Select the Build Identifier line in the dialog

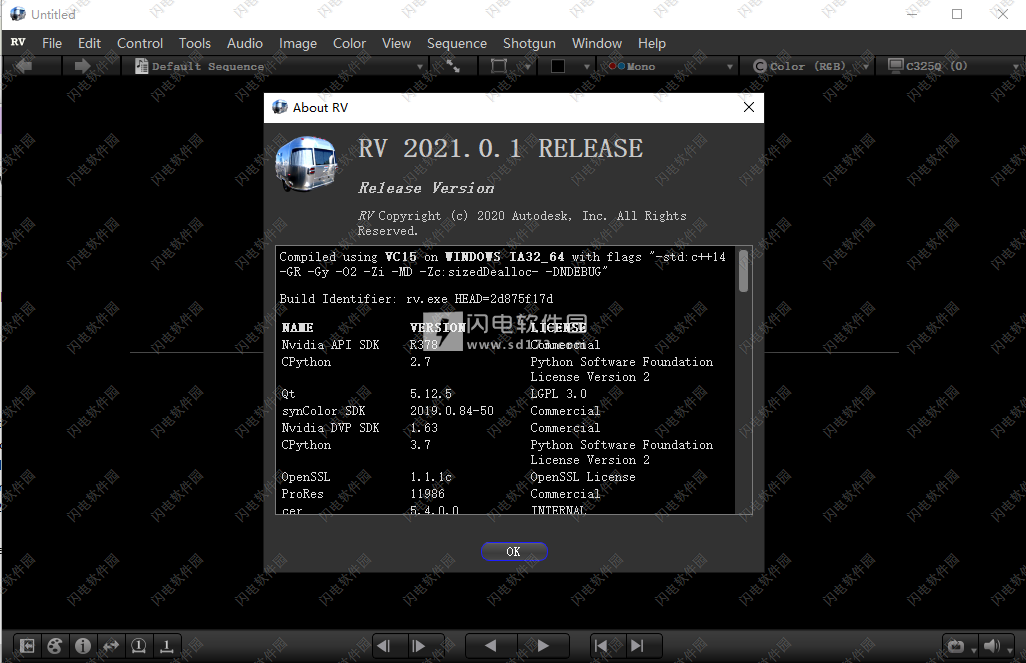point(416,299)
